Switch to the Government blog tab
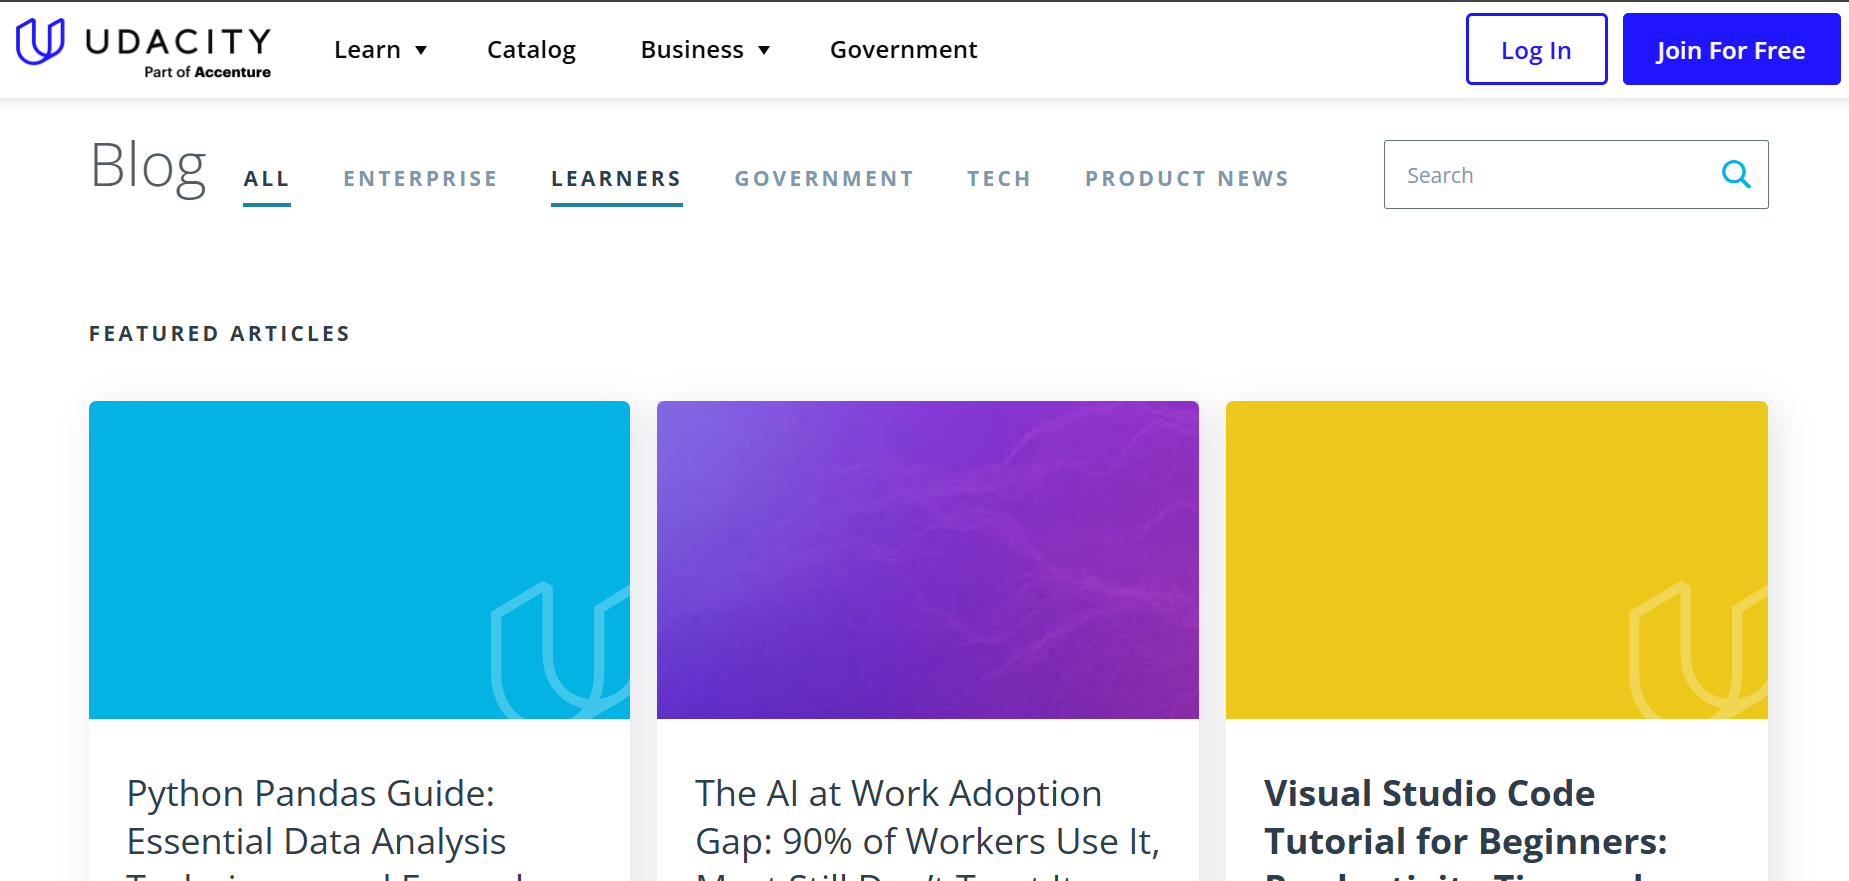Screen dimensions: 1849x881 point(824,179)
